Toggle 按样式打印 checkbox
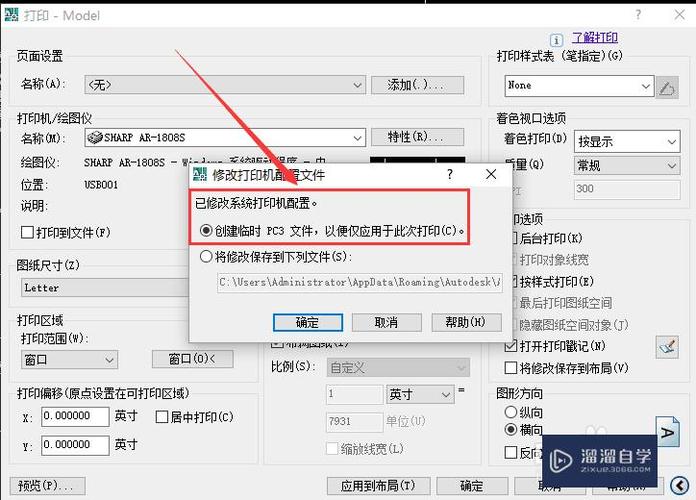This screenshot has height=500, width=696. click(x=513, y=281)
